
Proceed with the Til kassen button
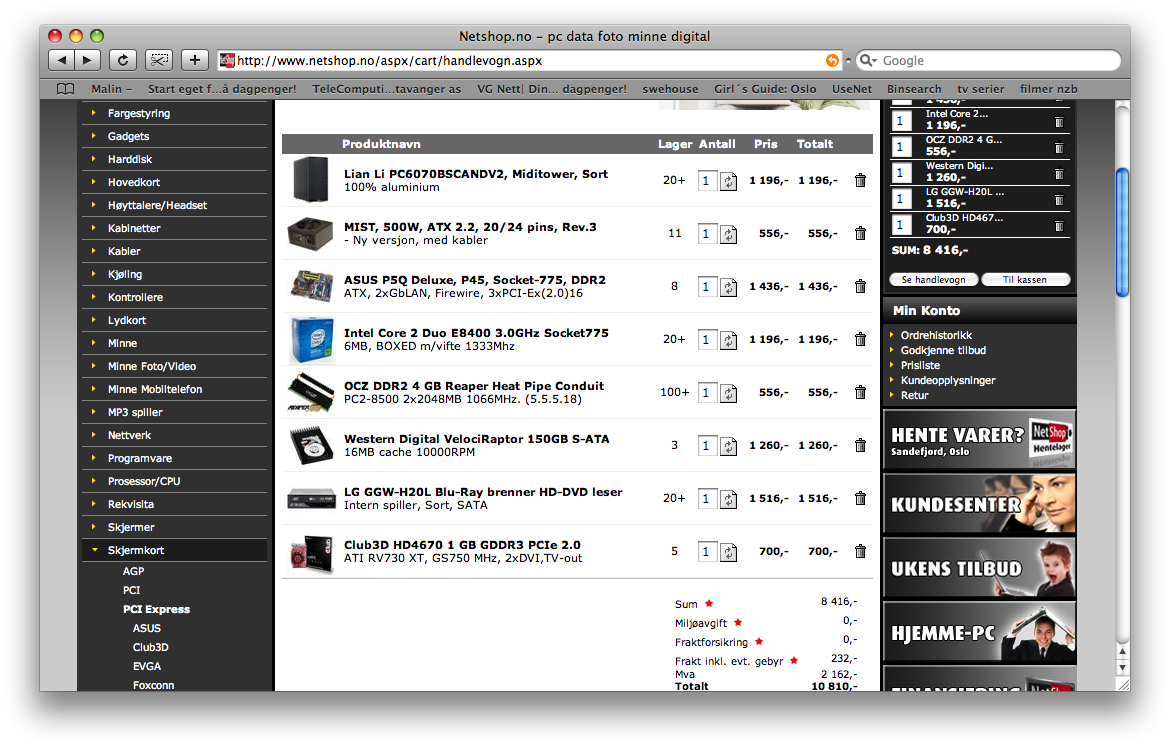(1025, 280)
